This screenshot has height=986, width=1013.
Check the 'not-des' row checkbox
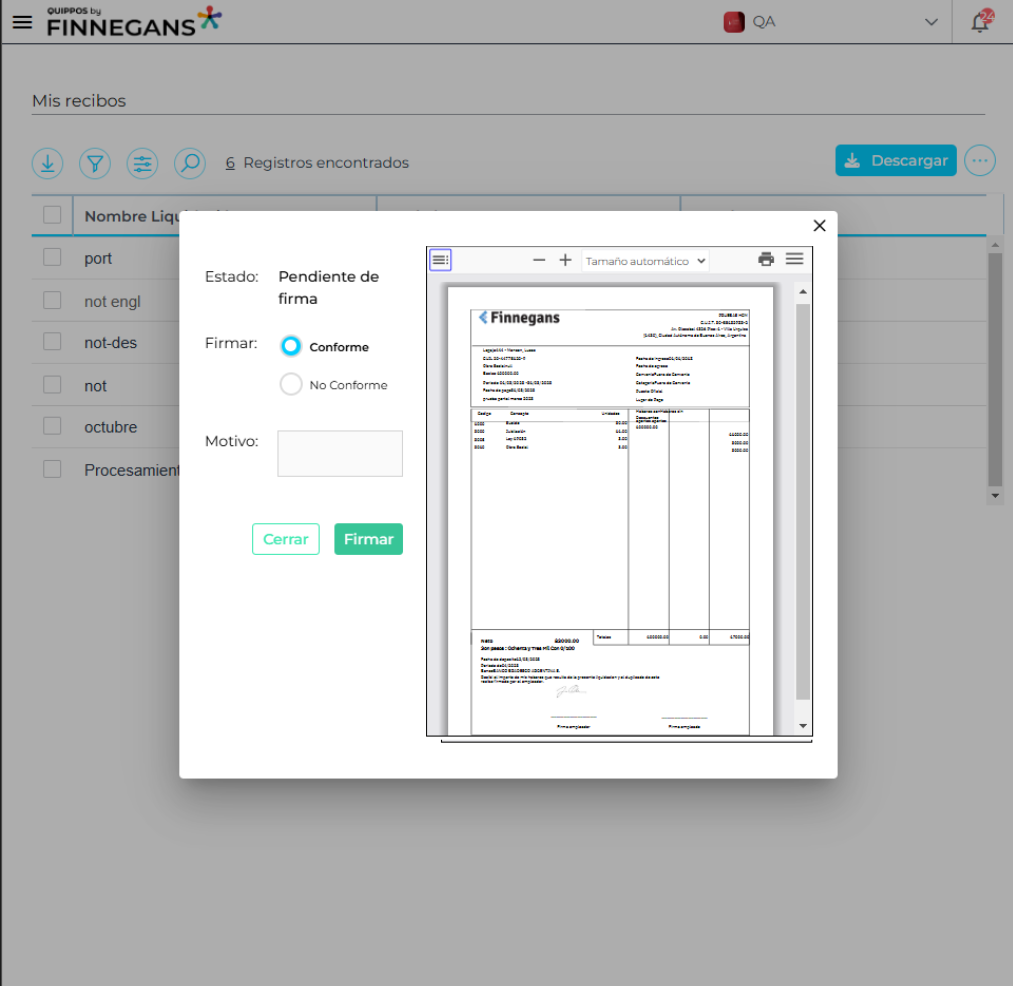pos(52,342)
